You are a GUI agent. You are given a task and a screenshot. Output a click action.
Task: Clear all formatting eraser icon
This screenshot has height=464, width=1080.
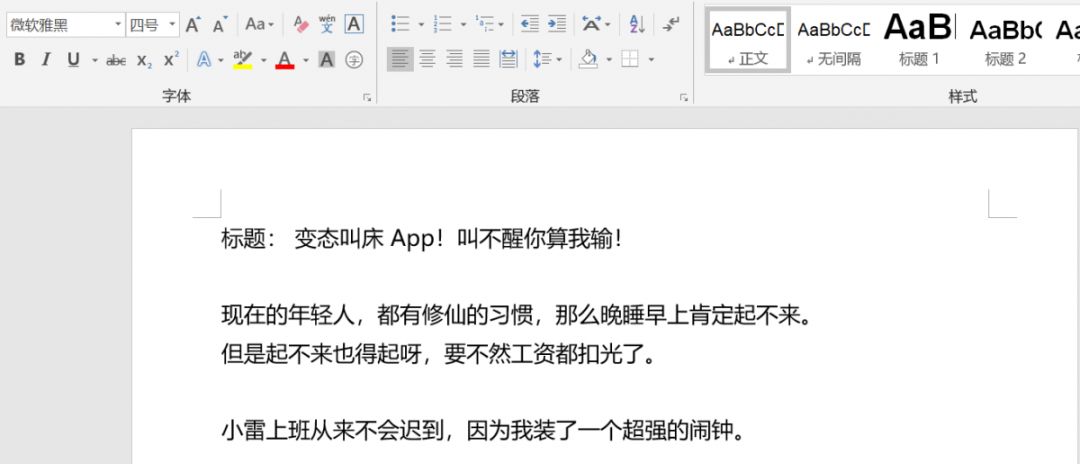click(x=301, y=25)
